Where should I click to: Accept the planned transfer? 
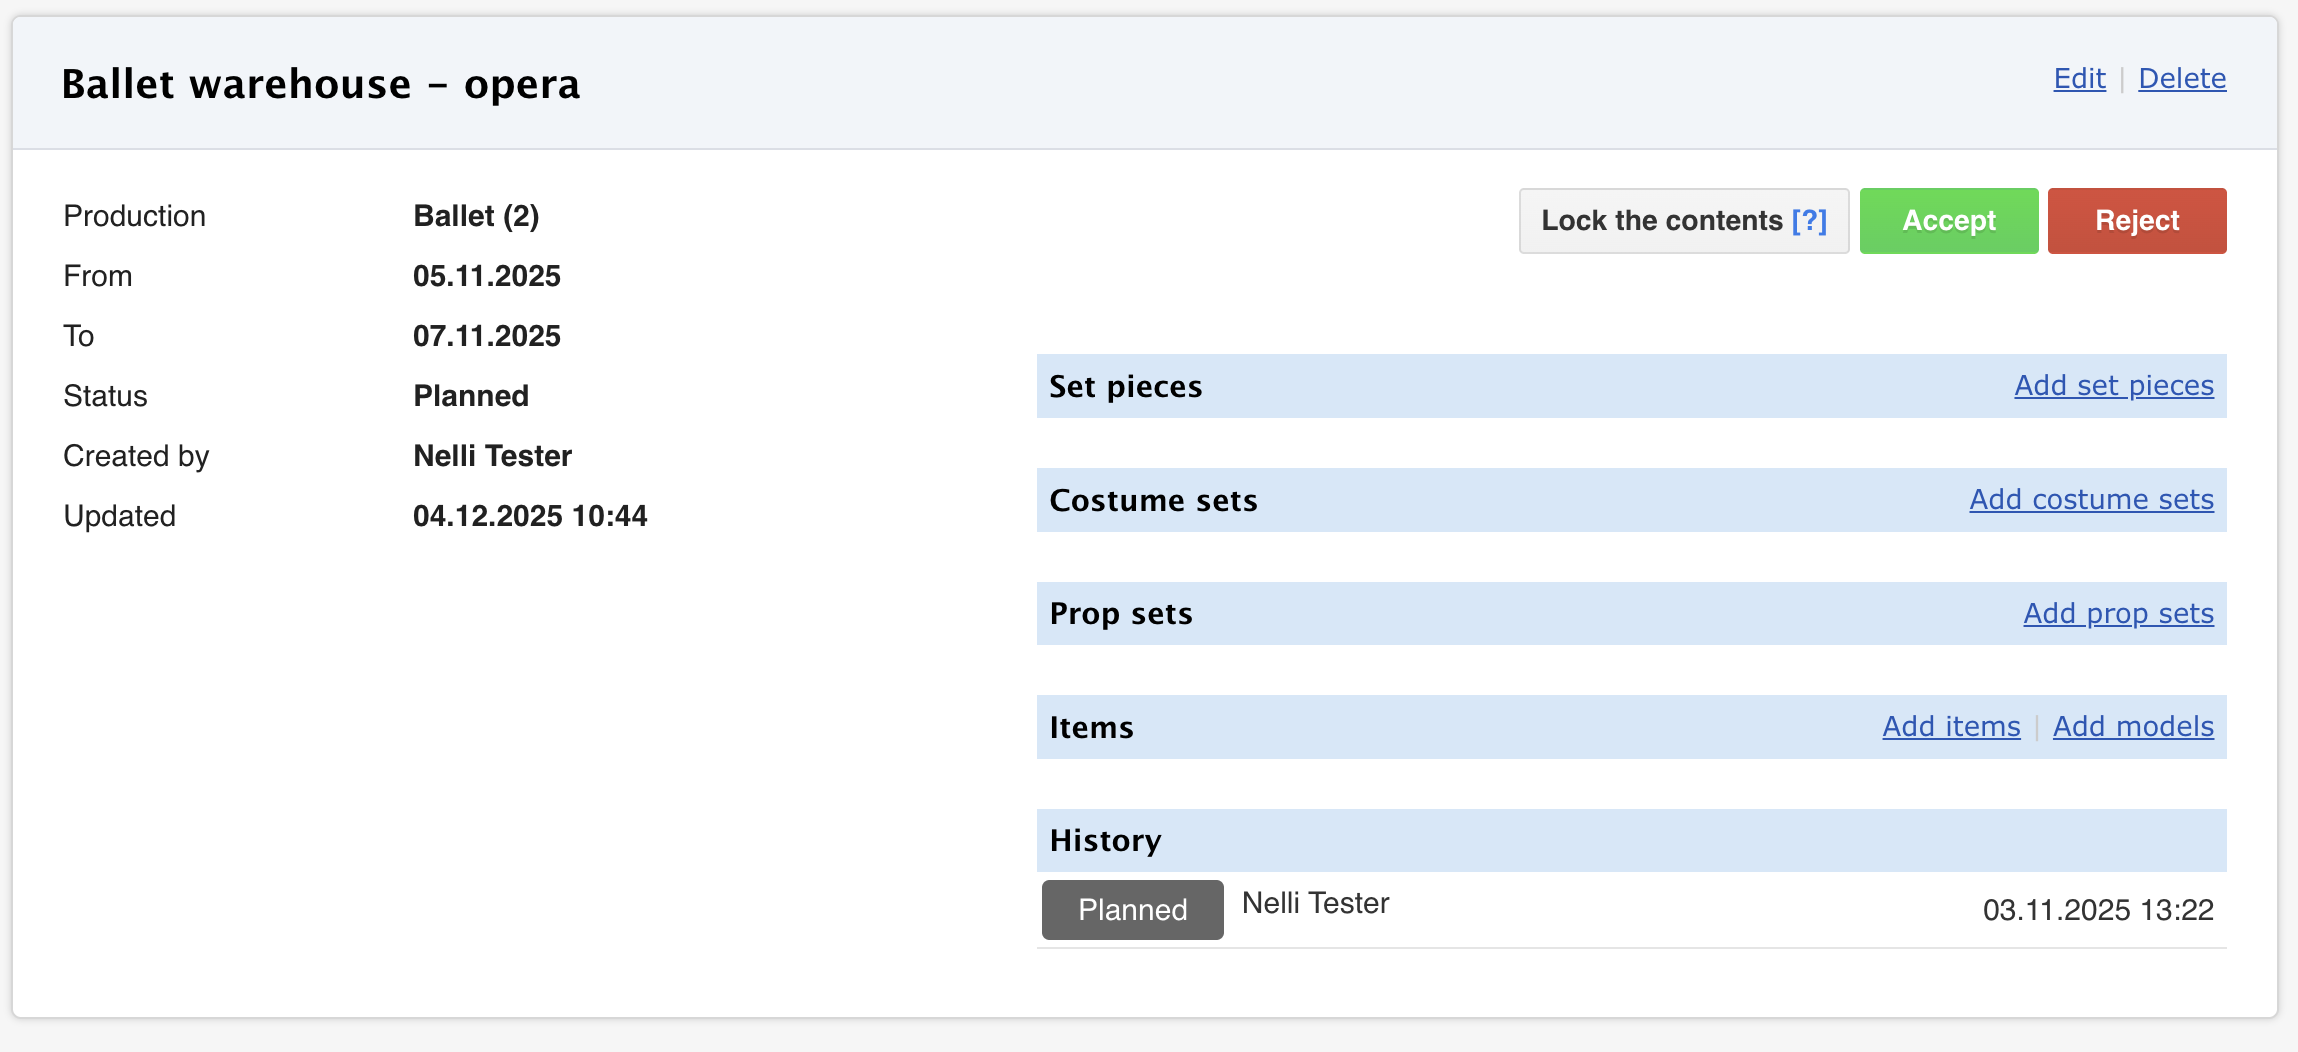click(x=1948, y=221)
